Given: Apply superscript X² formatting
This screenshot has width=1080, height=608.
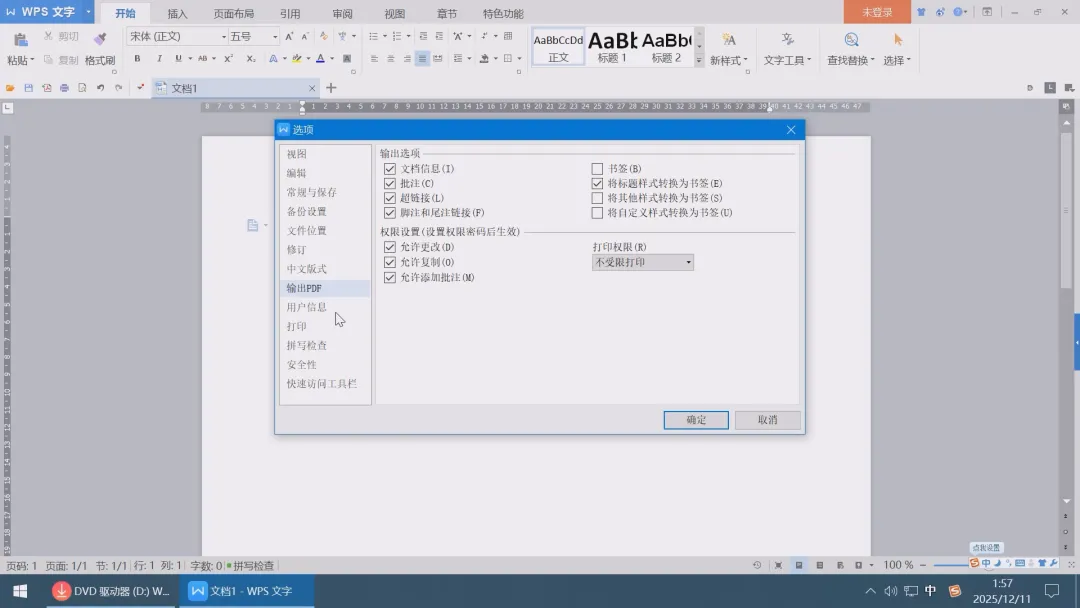Looking at the screenshot, I should [x=229, y=59].
